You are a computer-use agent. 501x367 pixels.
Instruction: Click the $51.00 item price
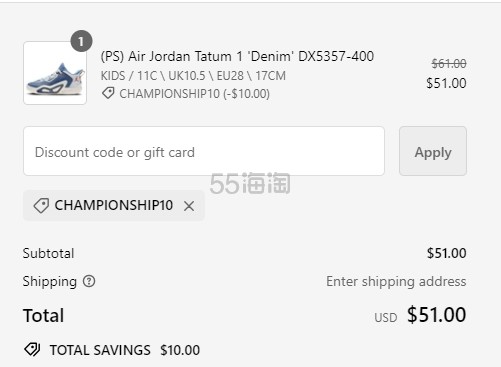[x=446, y=83]
